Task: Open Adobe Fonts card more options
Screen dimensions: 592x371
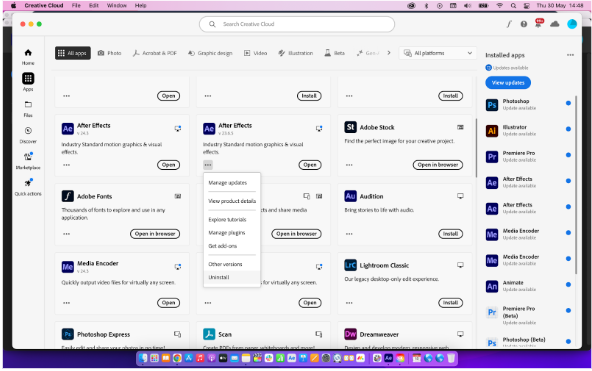Action: click(66, 234)
